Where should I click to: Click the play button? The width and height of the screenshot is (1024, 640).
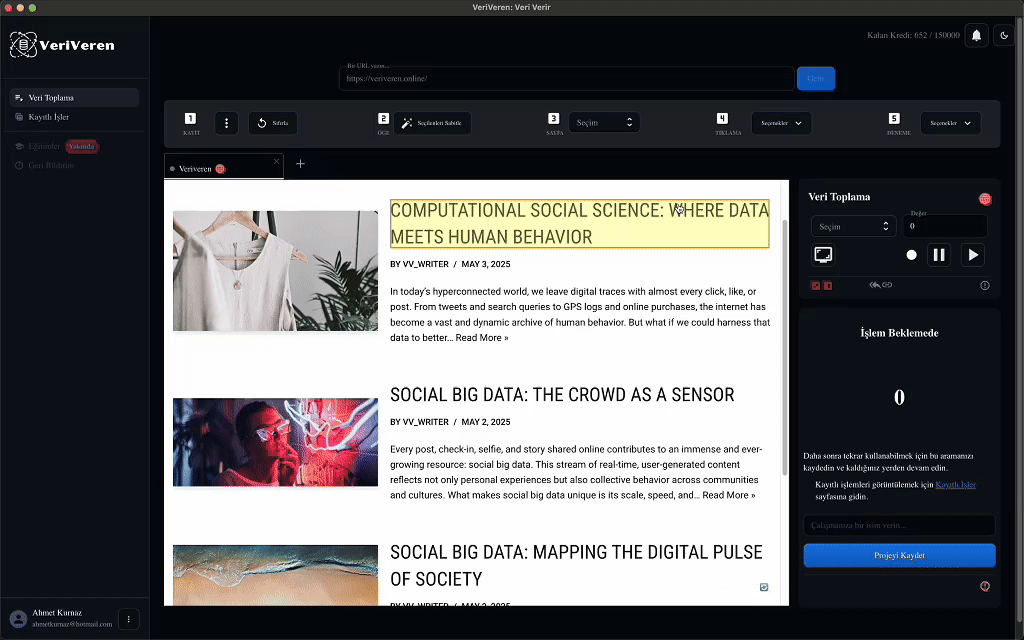click(973, 255)
